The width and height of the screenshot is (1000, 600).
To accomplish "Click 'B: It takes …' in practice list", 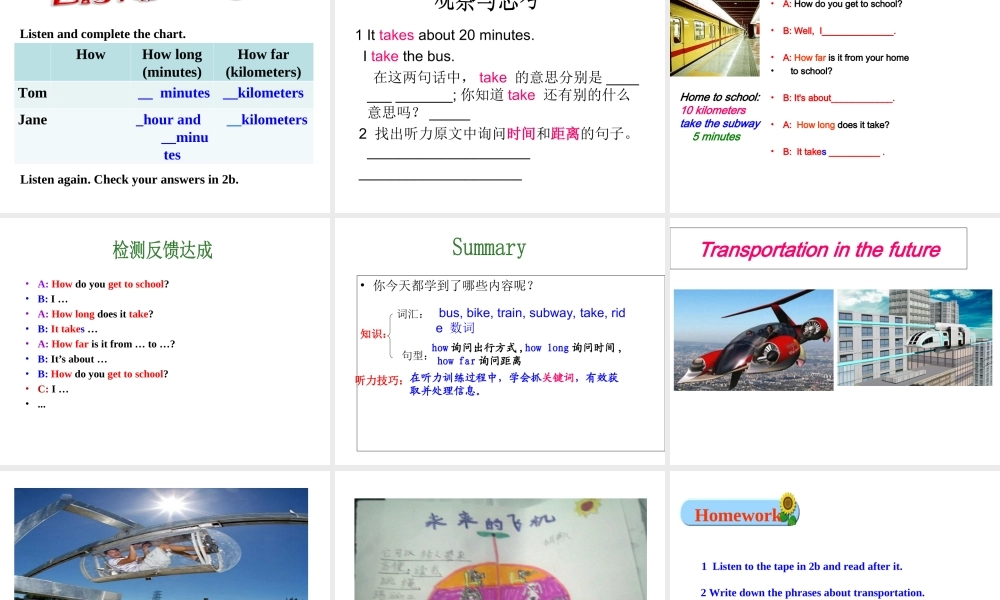I will [x=68, y=329].
